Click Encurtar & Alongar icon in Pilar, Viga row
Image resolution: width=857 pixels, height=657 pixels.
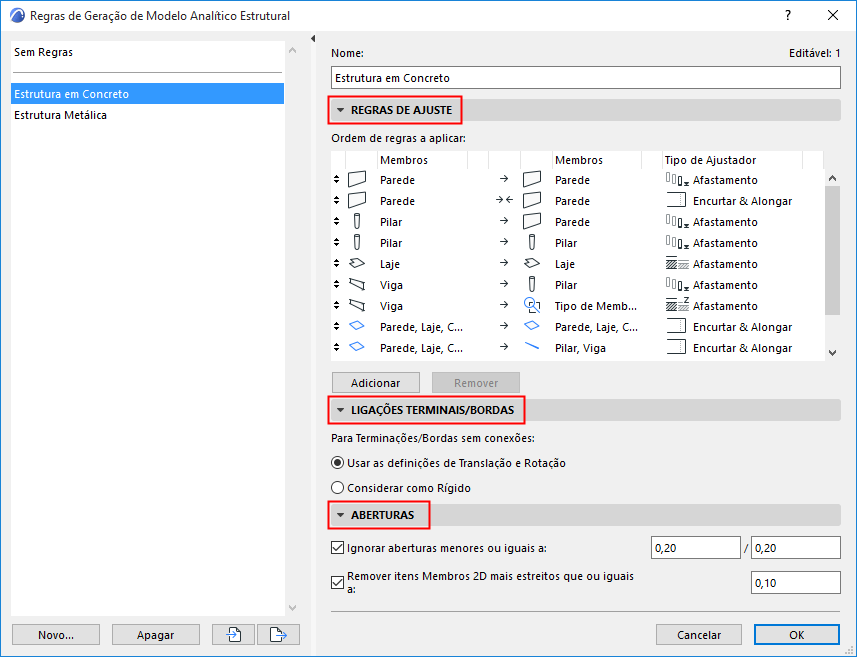[x=676, y=347]
